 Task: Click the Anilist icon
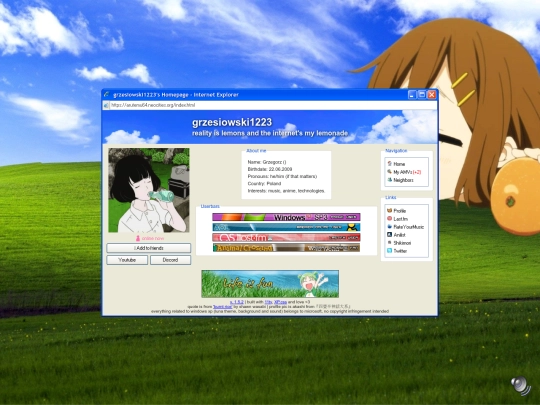click(390, 235)
